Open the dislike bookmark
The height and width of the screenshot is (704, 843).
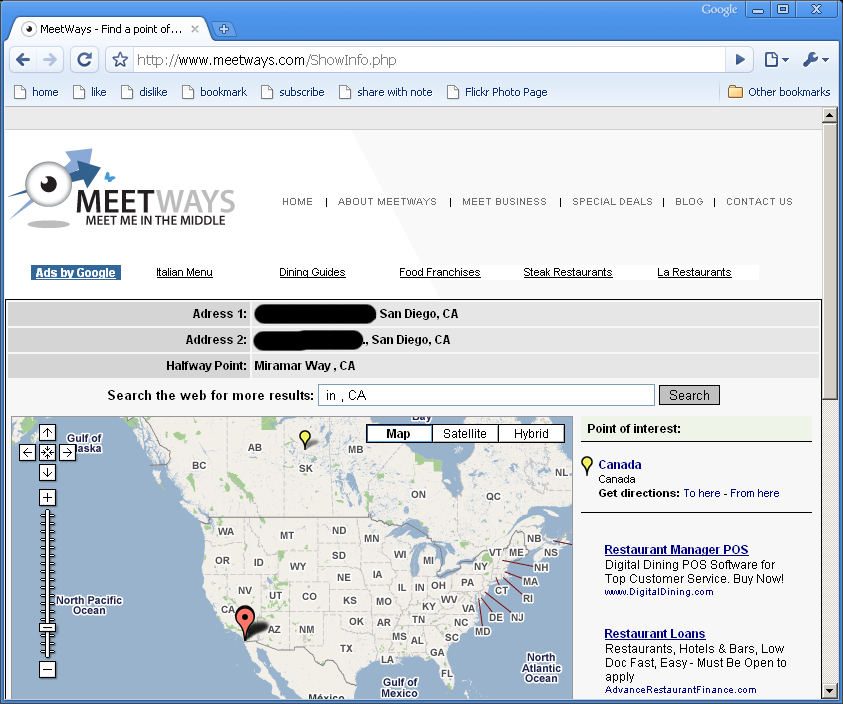(x=145, y=92)
